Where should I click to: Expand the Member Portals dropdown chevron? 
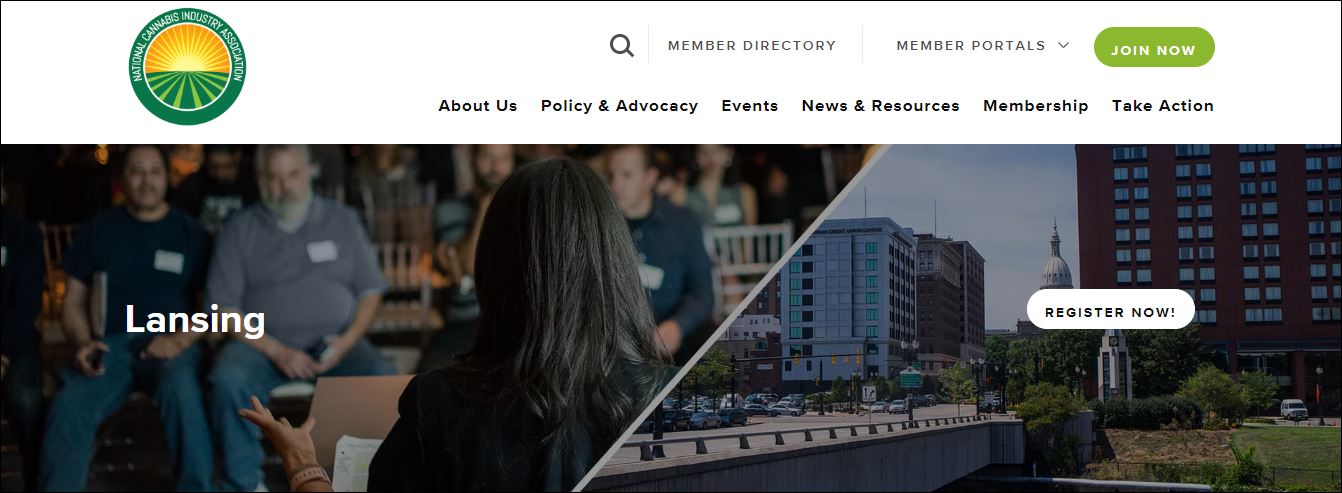point(1063,45)
